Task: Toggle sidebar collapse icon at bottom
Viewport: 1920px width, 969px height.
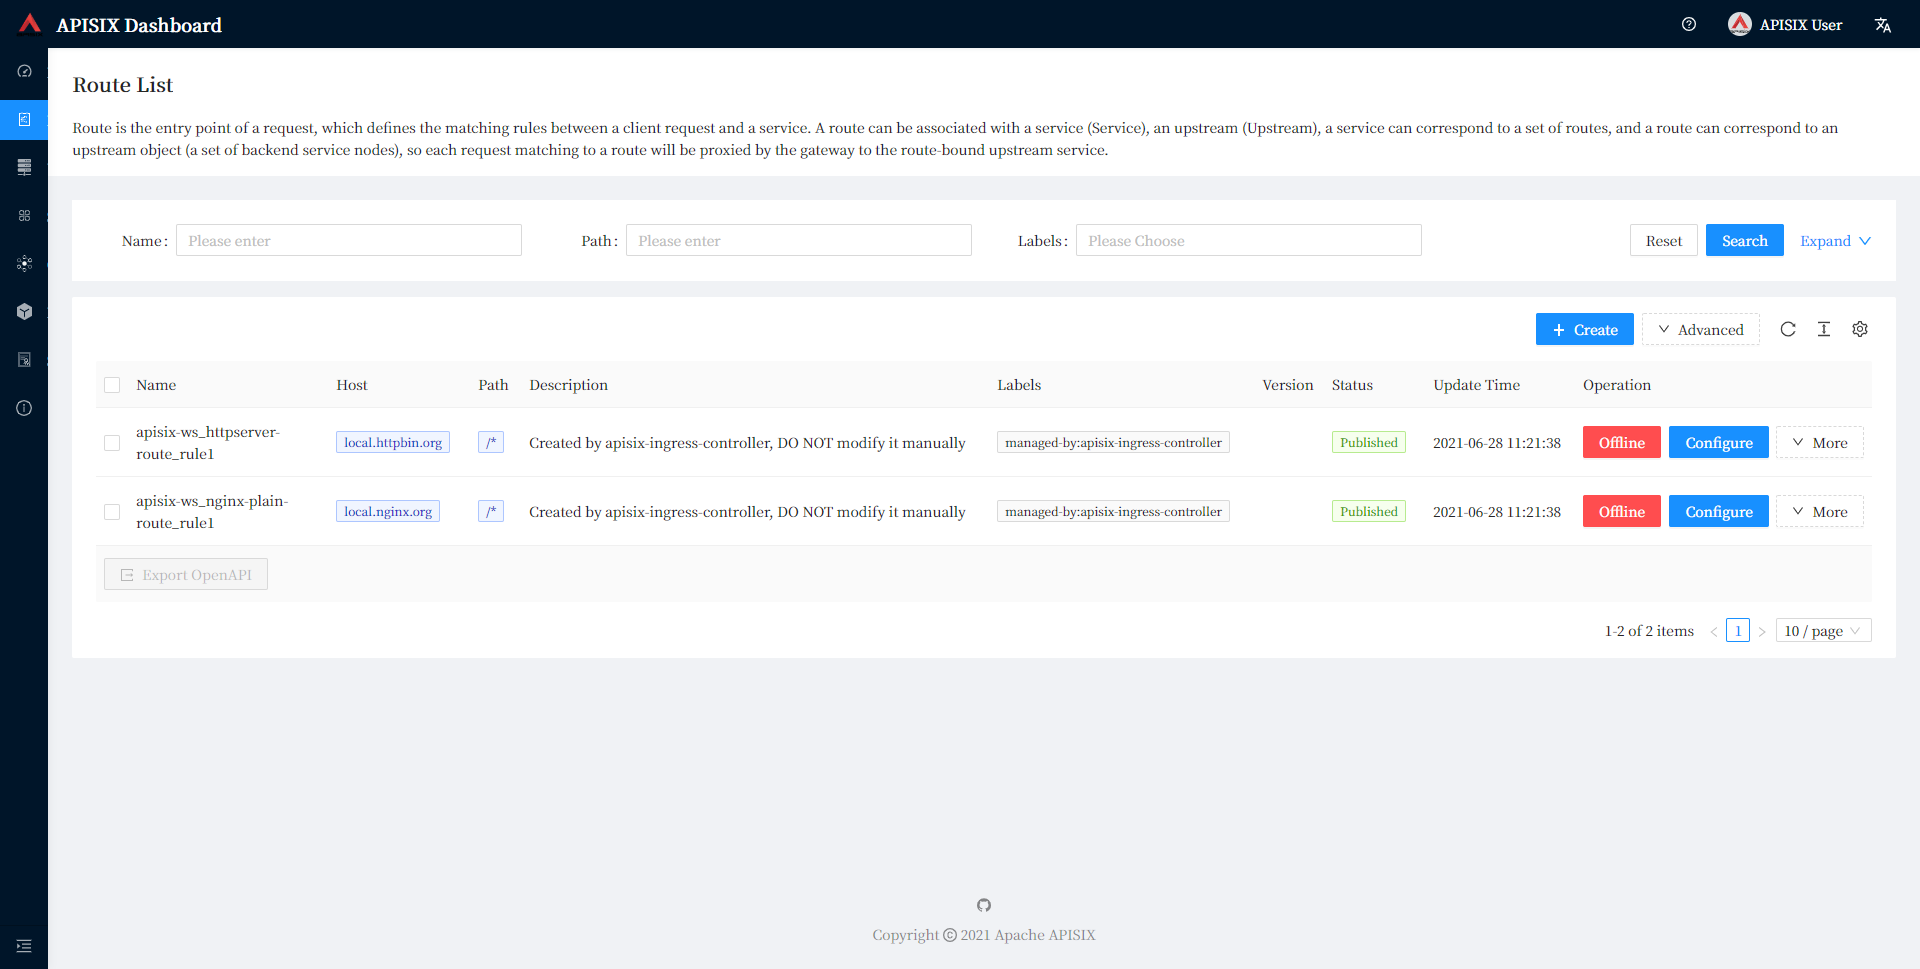Action: tap(24, 946)
